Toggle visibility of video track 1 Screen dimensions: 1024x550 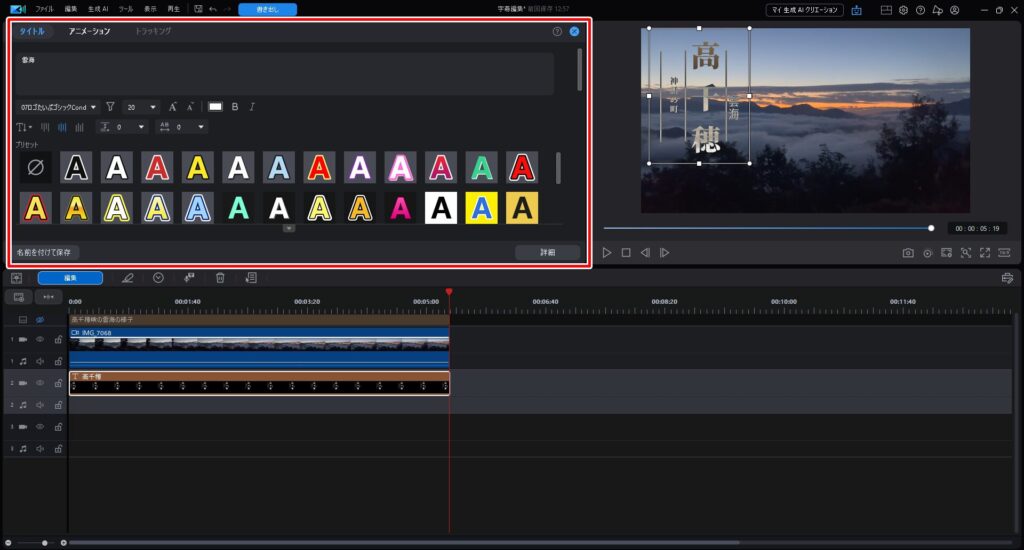coord(40,339)
